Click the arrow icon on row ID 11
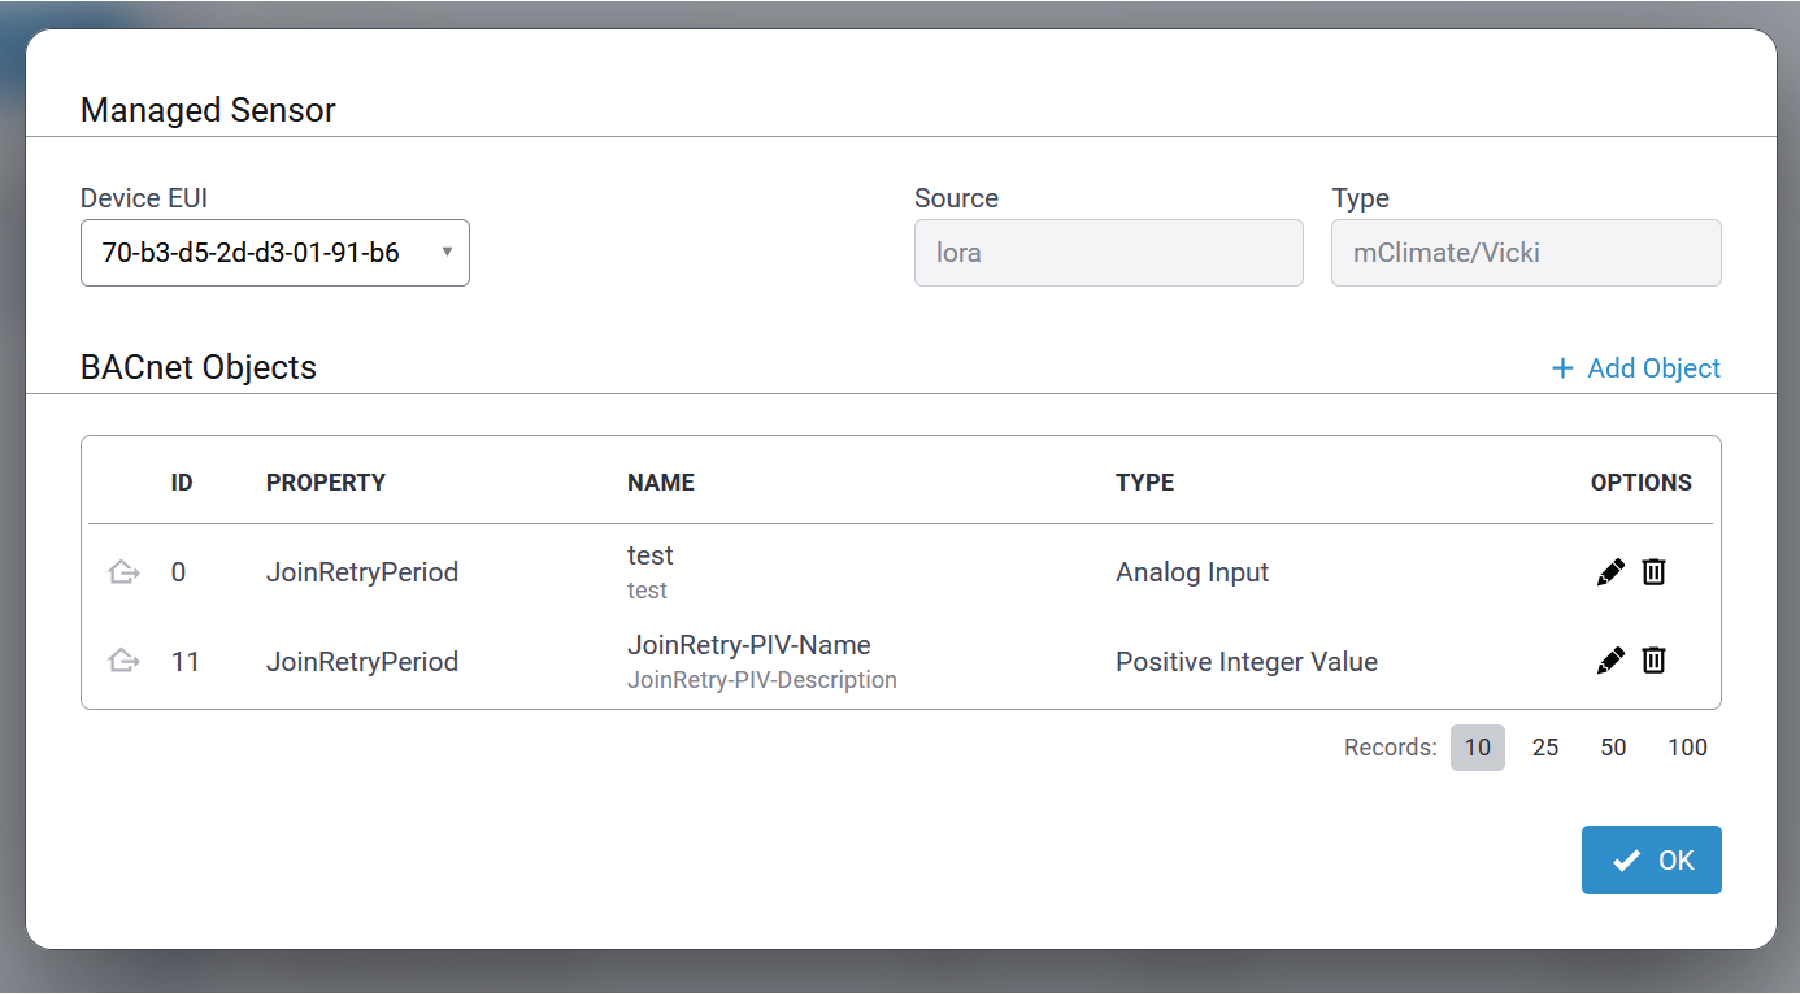Image resolution: width=1800 pixels, height=994 pixels. coord(124,661)
